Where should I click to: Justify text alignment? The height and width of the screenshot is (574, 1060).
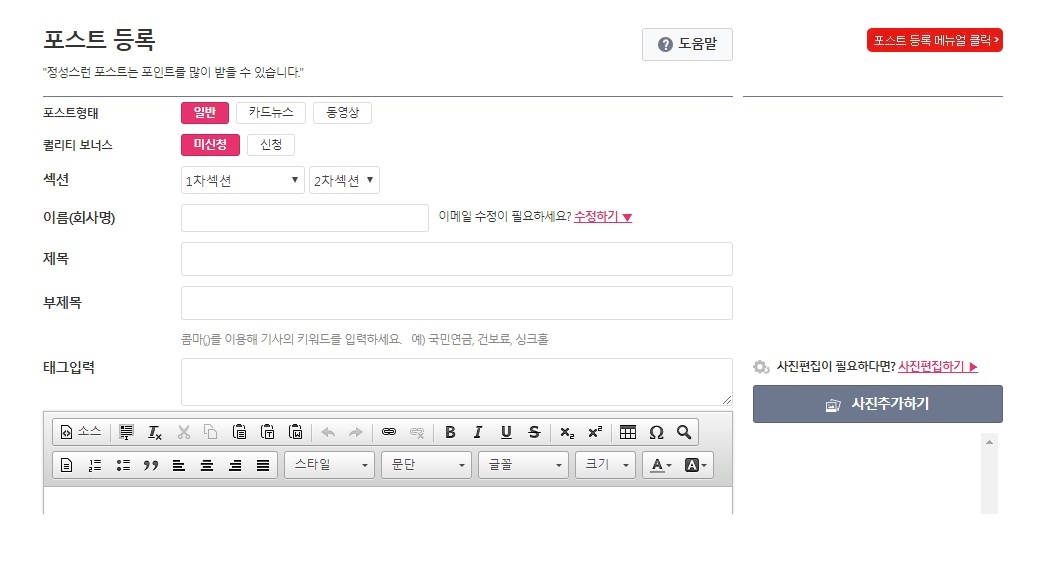[263, 465]
